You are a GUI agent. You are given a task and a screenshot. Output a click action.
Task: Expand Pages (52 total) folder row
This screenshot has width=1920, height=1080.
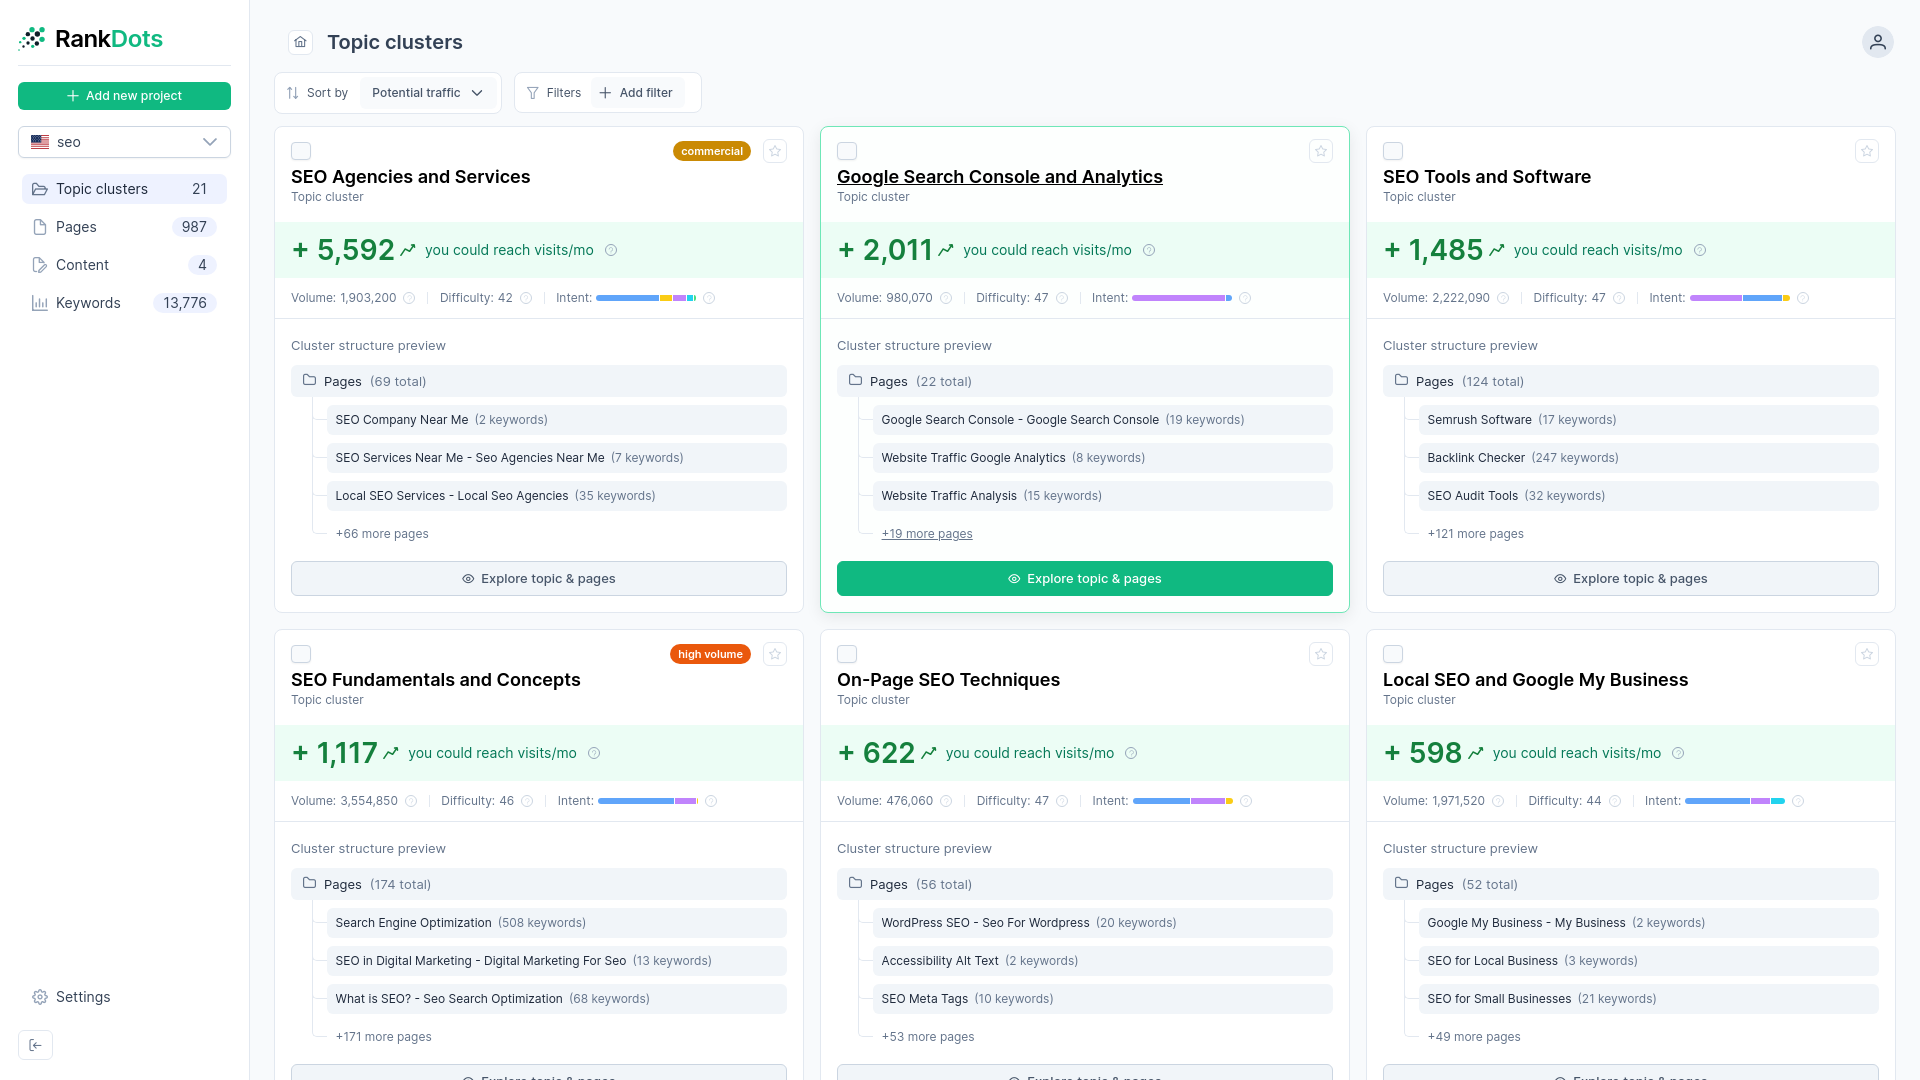1631,884
